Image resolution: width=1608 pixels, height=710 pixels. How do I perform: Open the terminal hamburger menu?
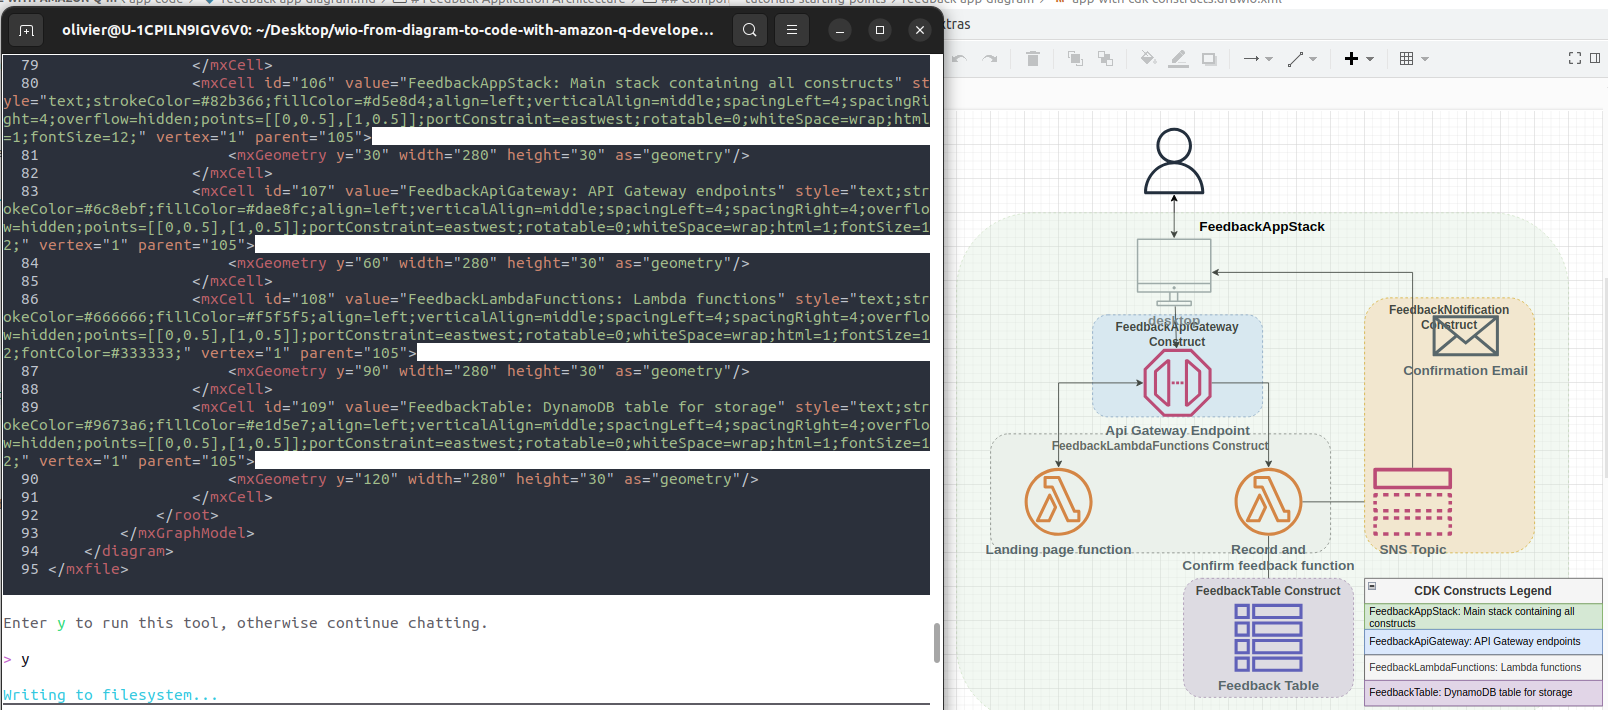(x=792, y=30)
